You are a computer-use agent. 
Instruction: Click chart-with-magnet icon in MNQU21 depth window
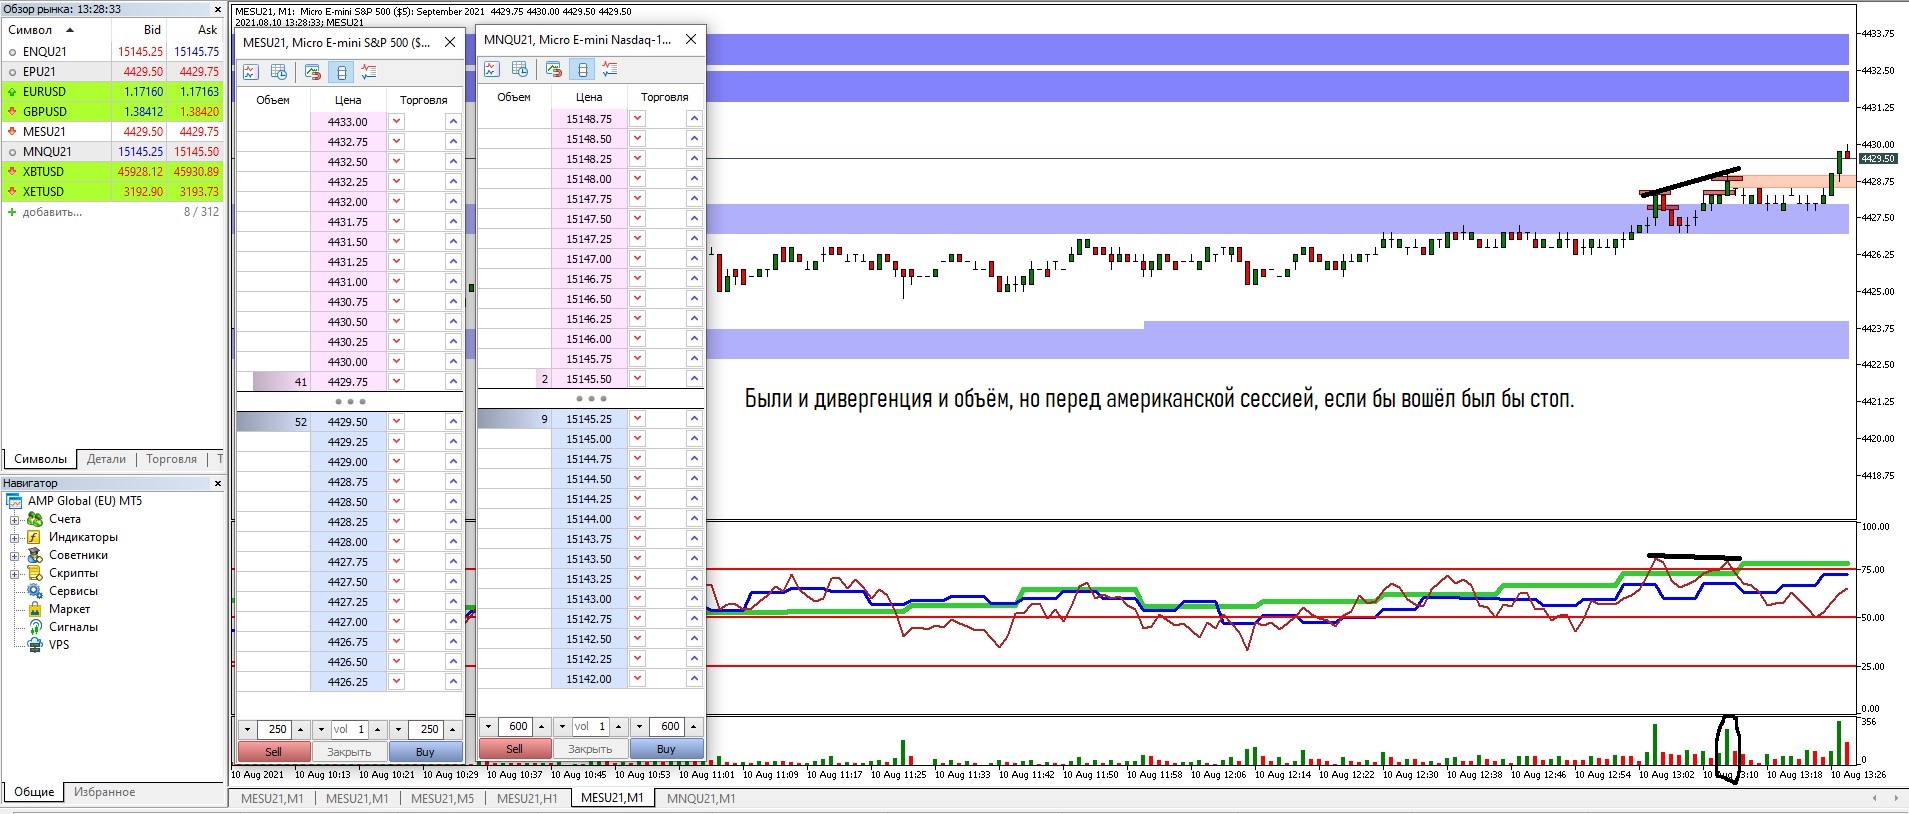tap(554, 69)
